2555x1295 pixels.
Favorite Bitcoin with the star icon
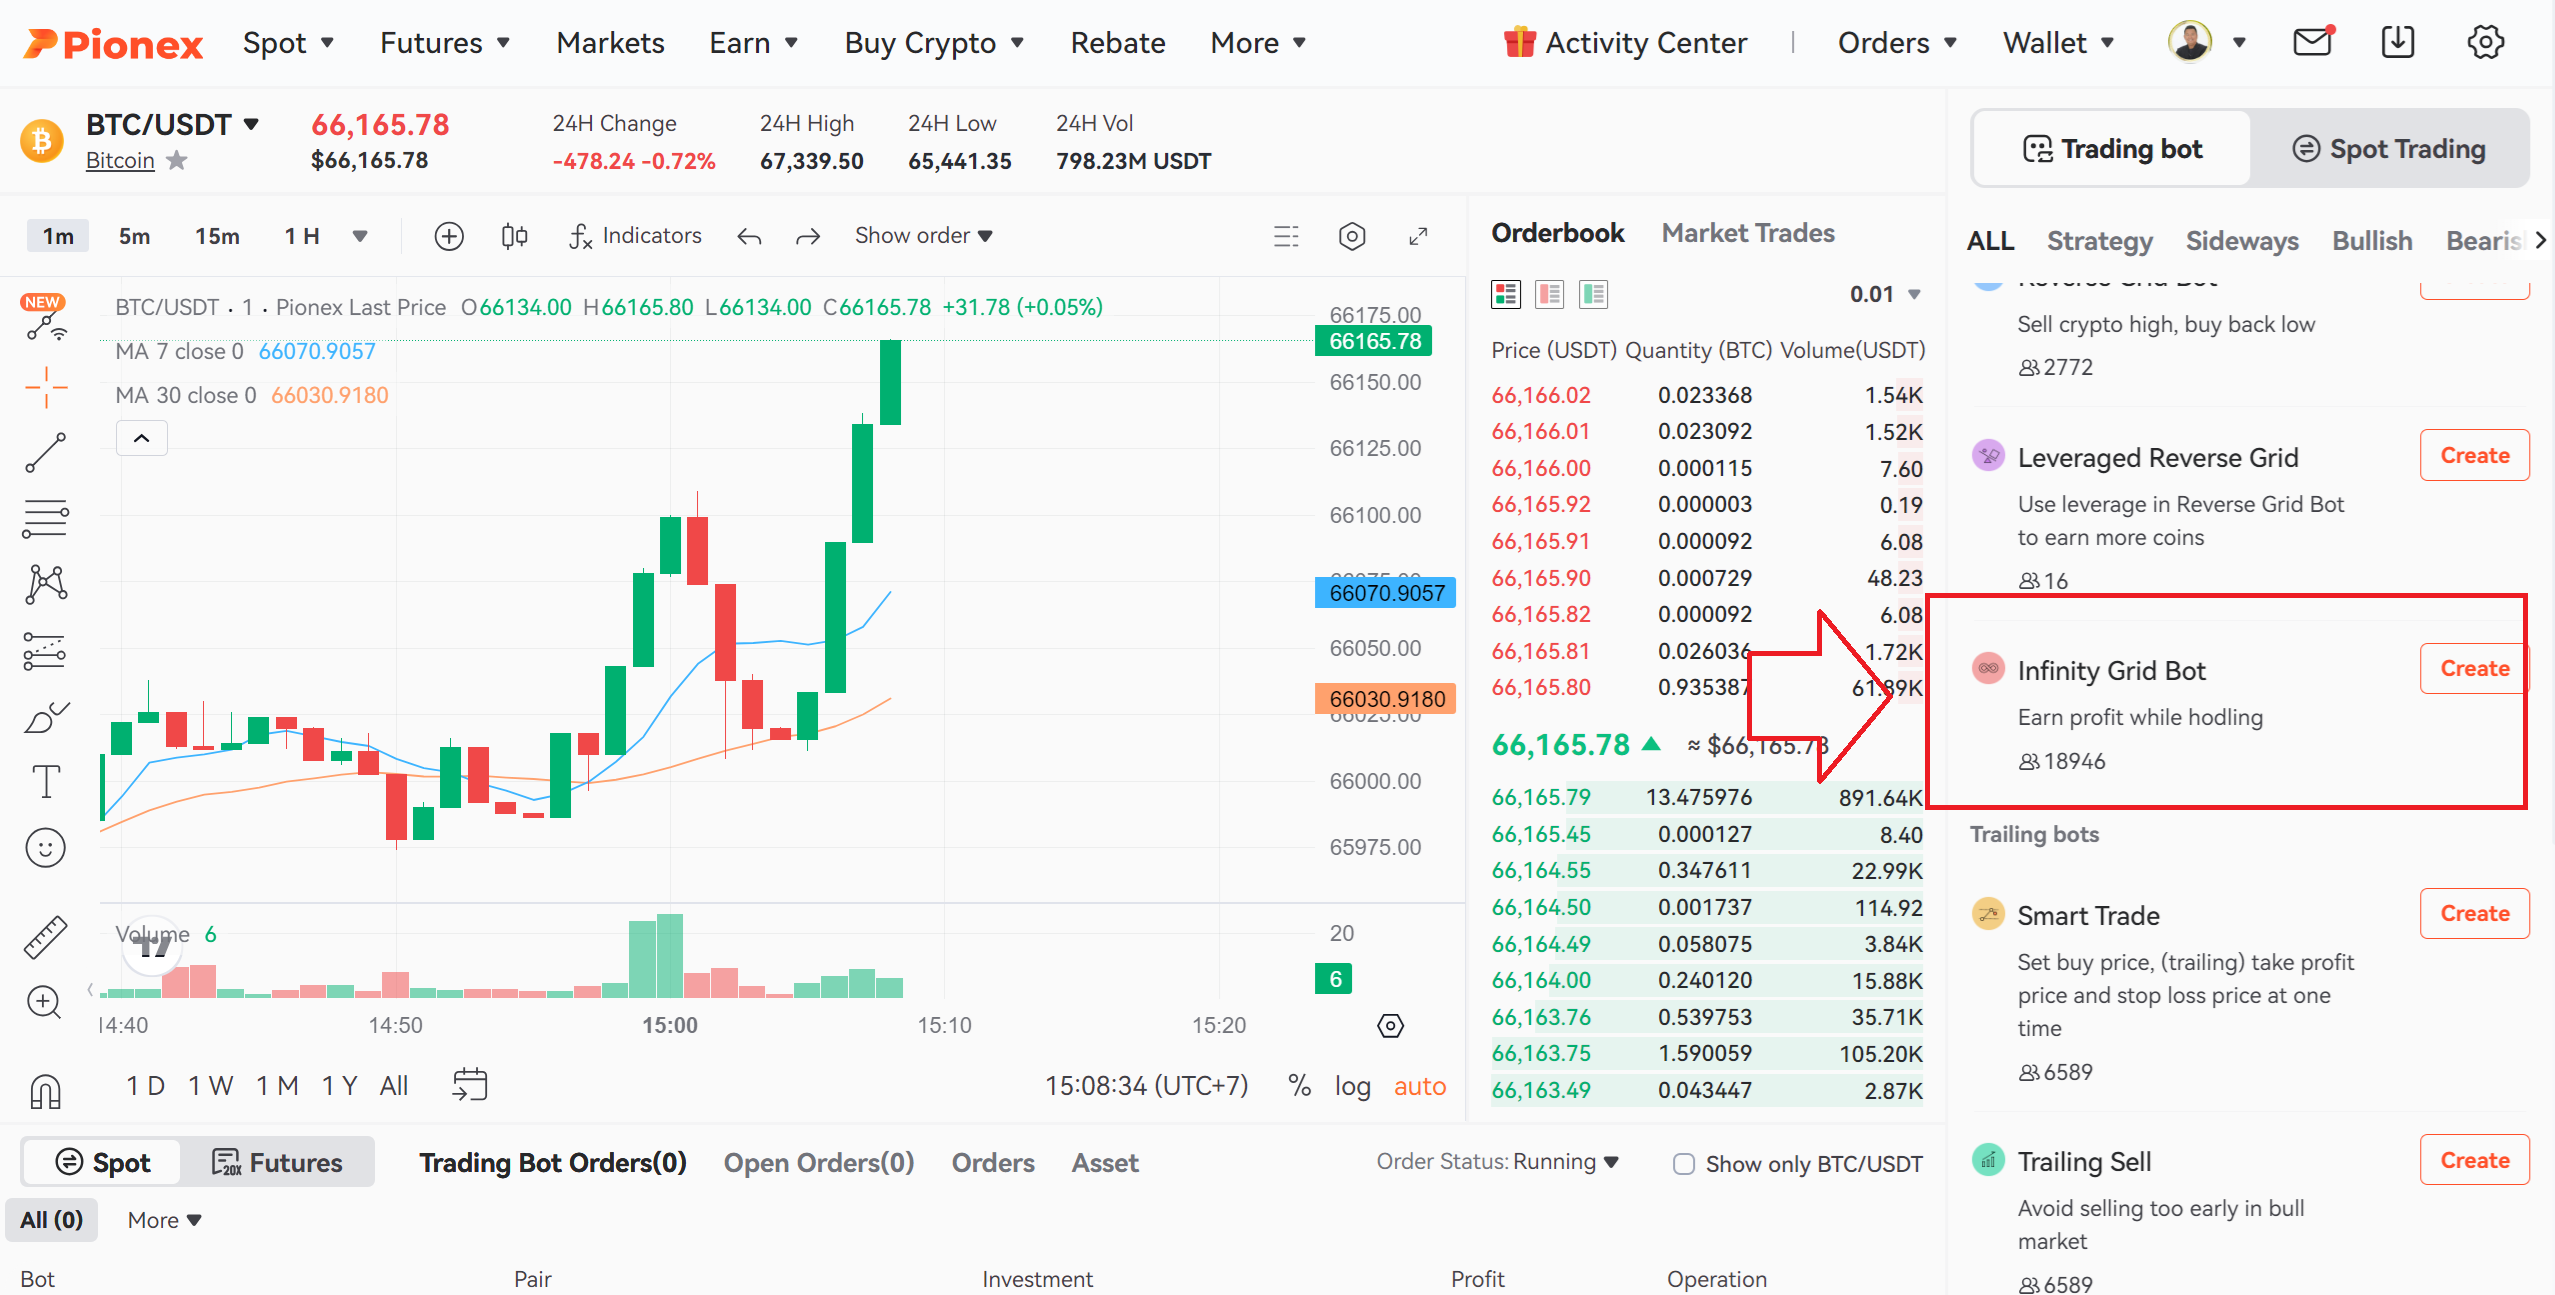click(x=177, y=160)
